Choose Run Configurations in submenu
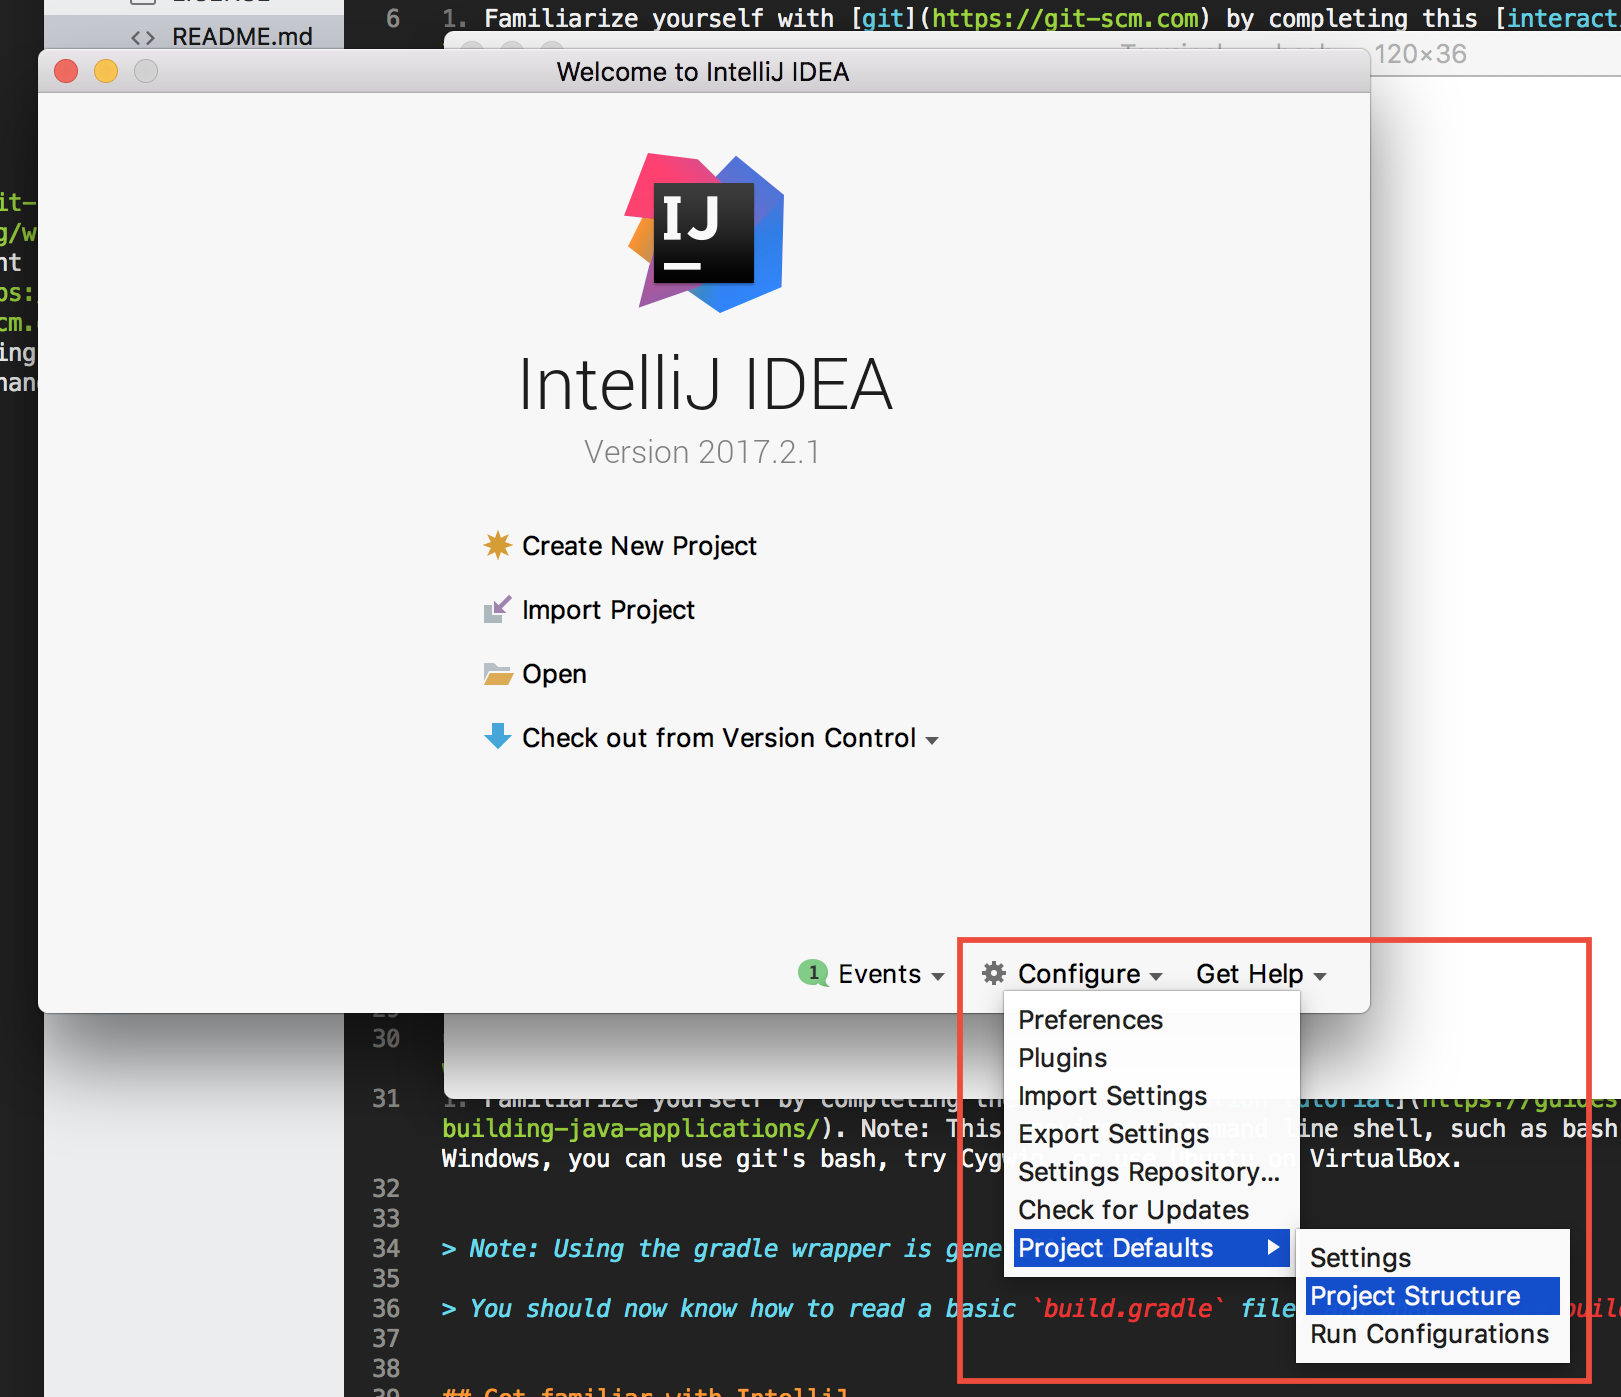Screen dimensions: 1621x1397 point(1432,1334)
